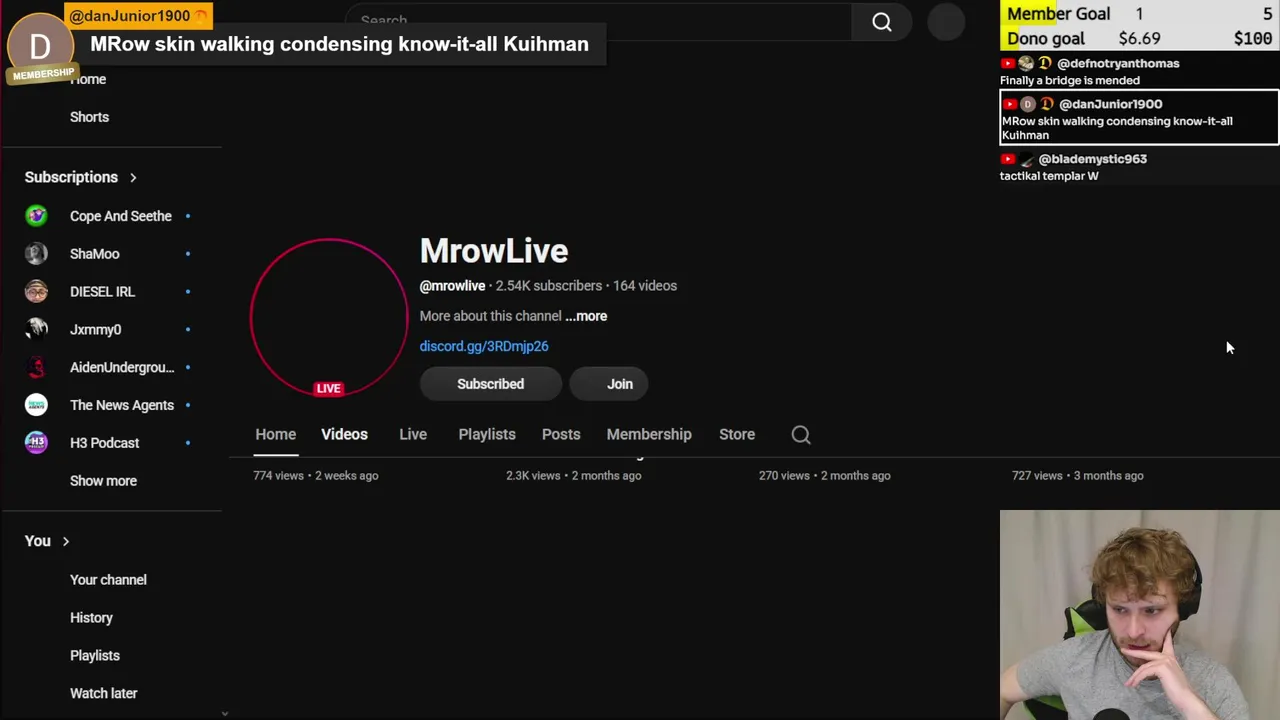Click the highlighted @danJunior1900 chat message
This screenshot has height=720, width=1280.
point(1139,118)
